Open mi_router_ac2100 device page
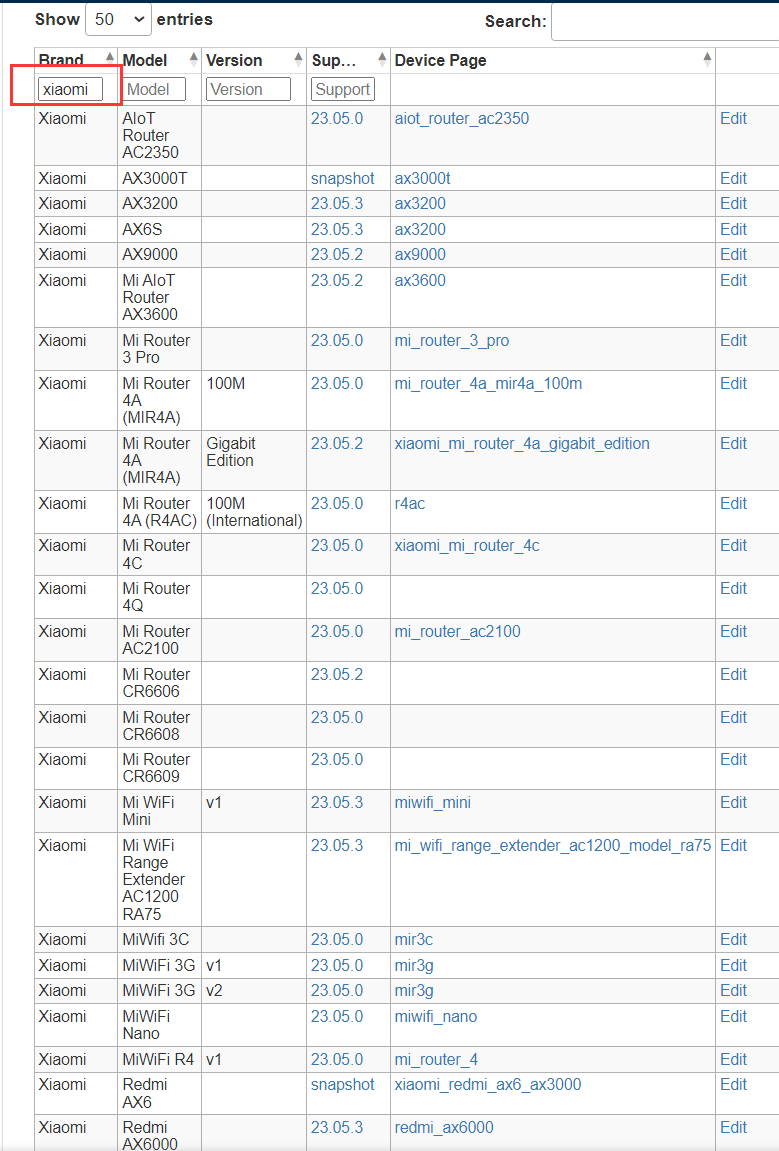 (457, 631)
